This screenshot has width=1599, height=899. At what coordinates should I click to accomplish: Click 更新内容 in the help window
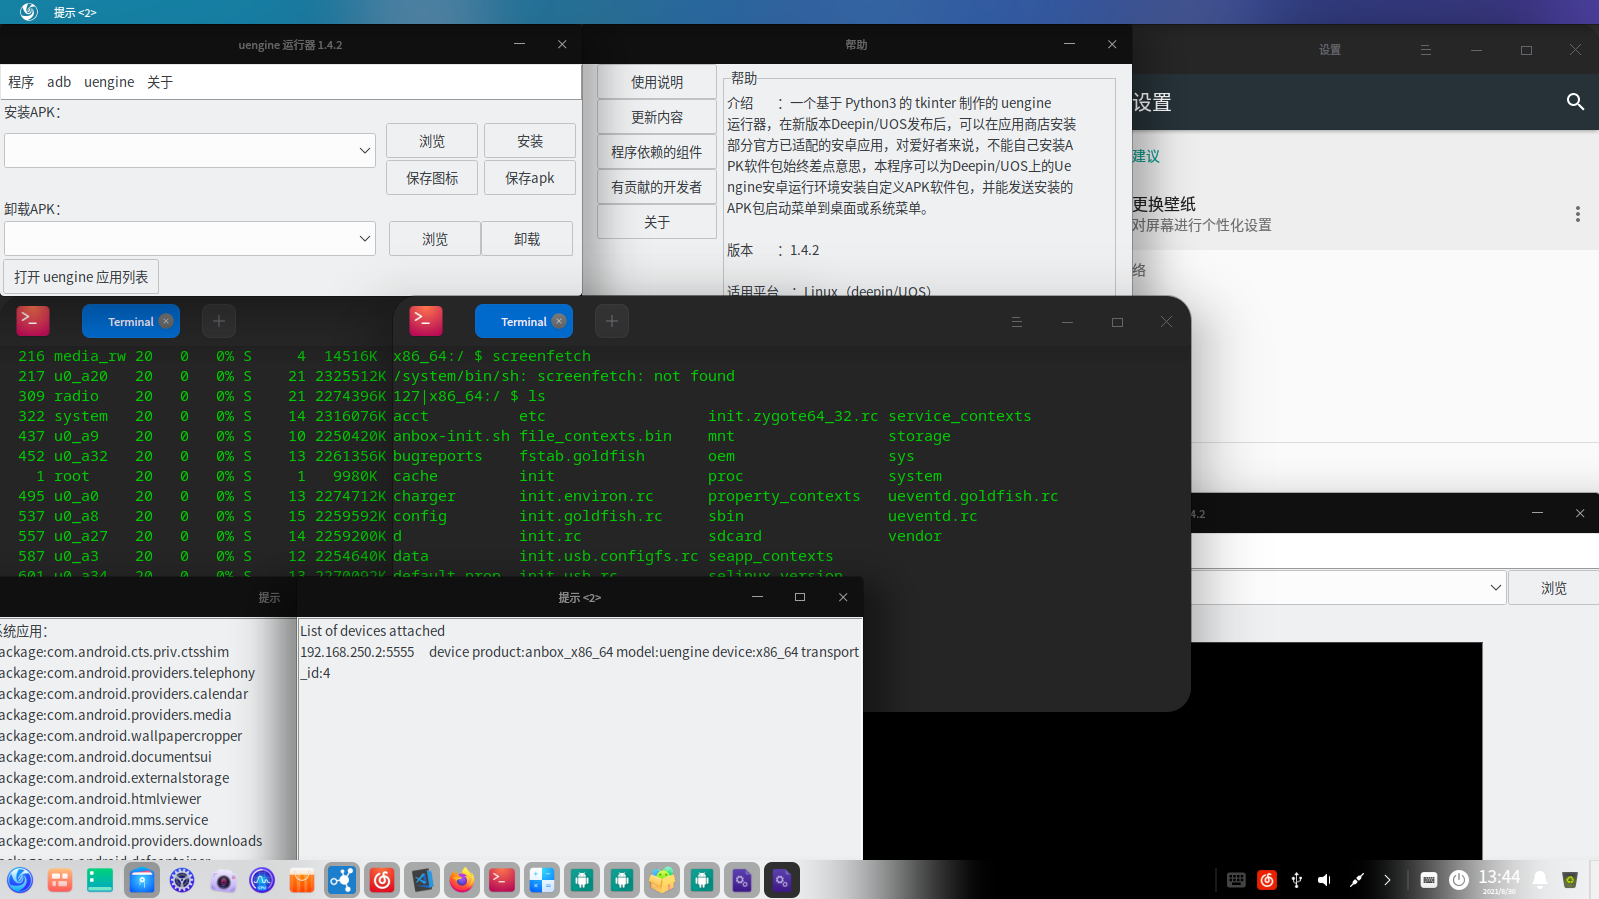657,117
